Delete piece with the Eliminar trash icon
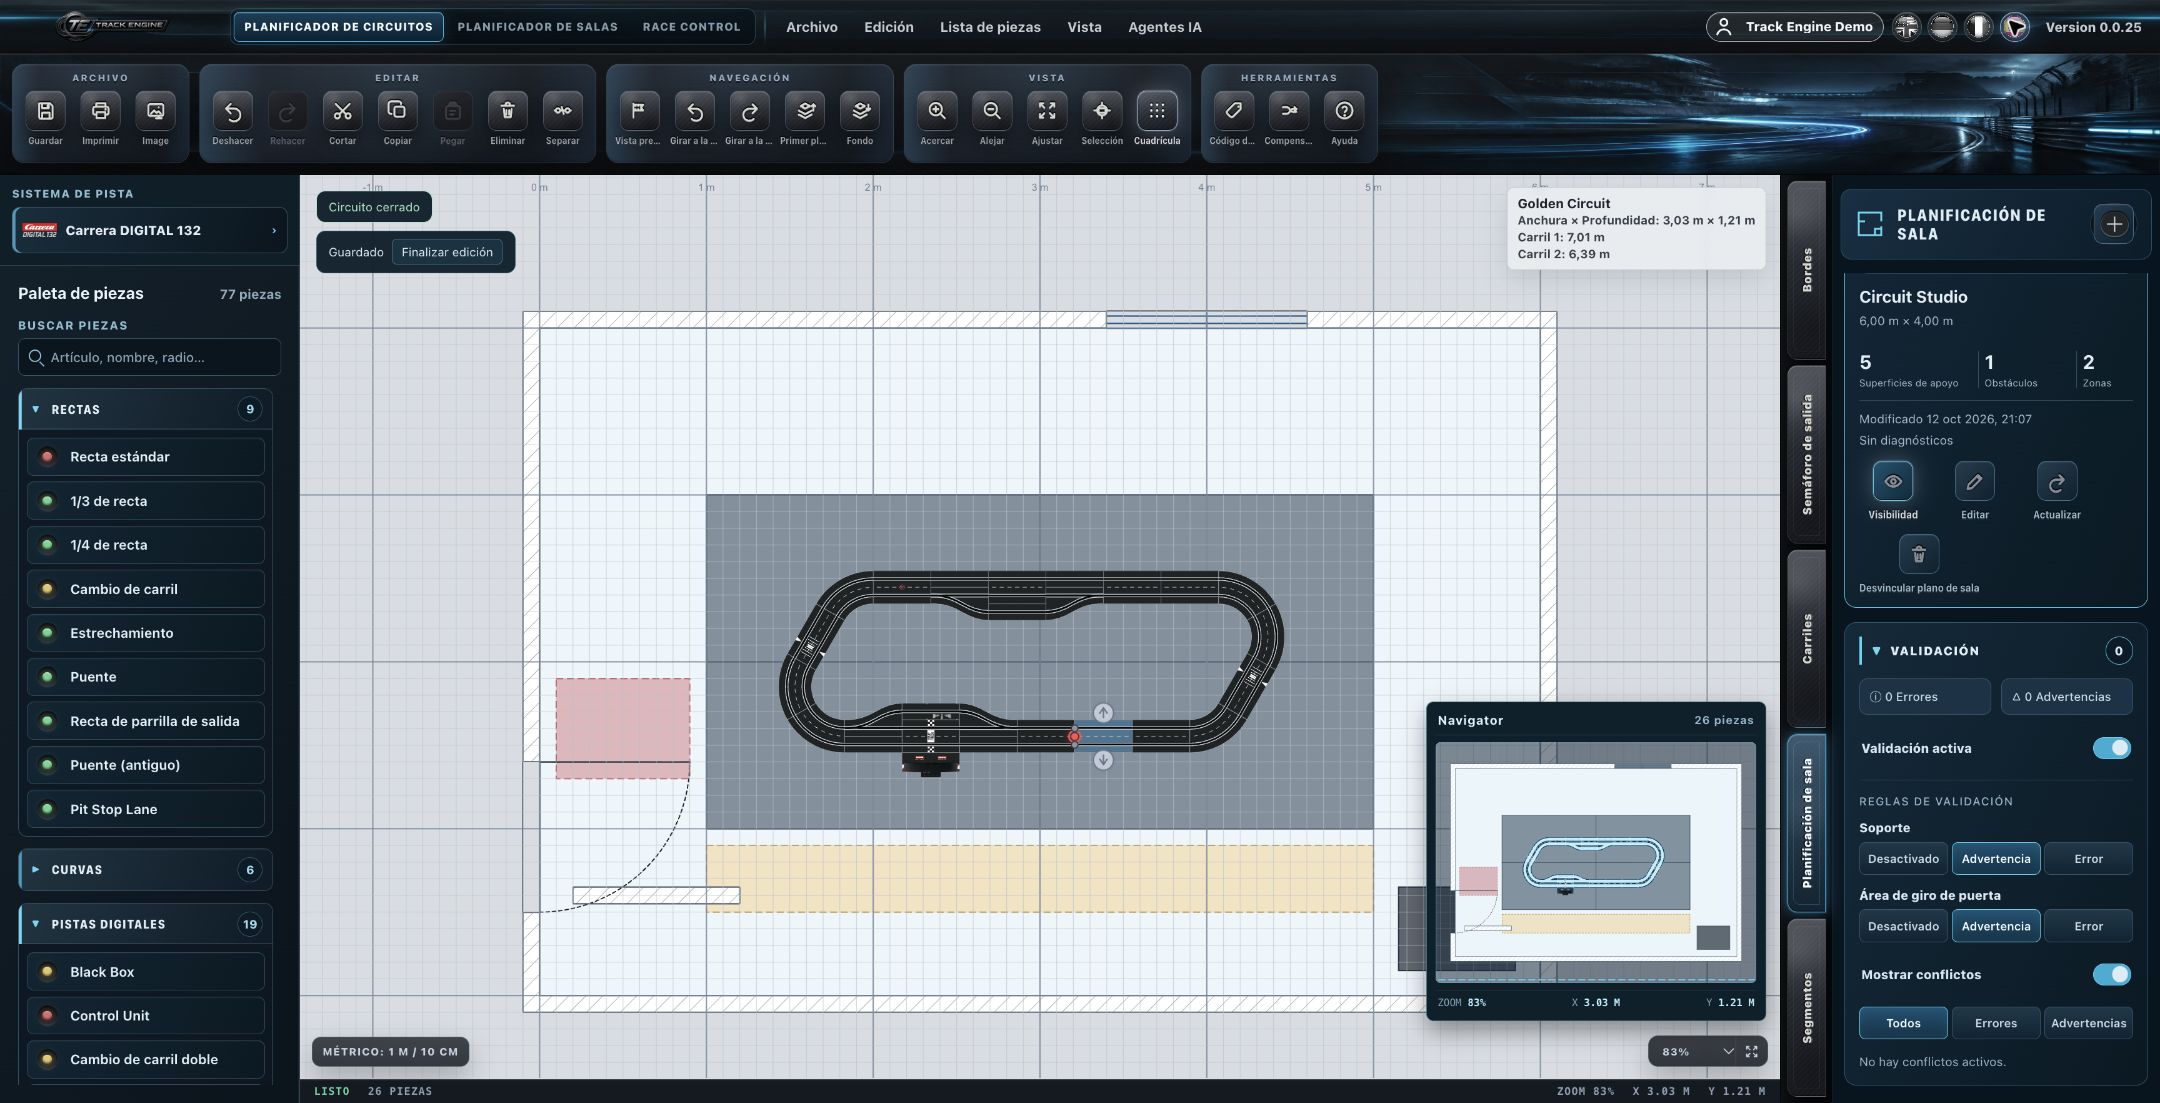The image size is (2160, 1103). (x=507, y=111)
